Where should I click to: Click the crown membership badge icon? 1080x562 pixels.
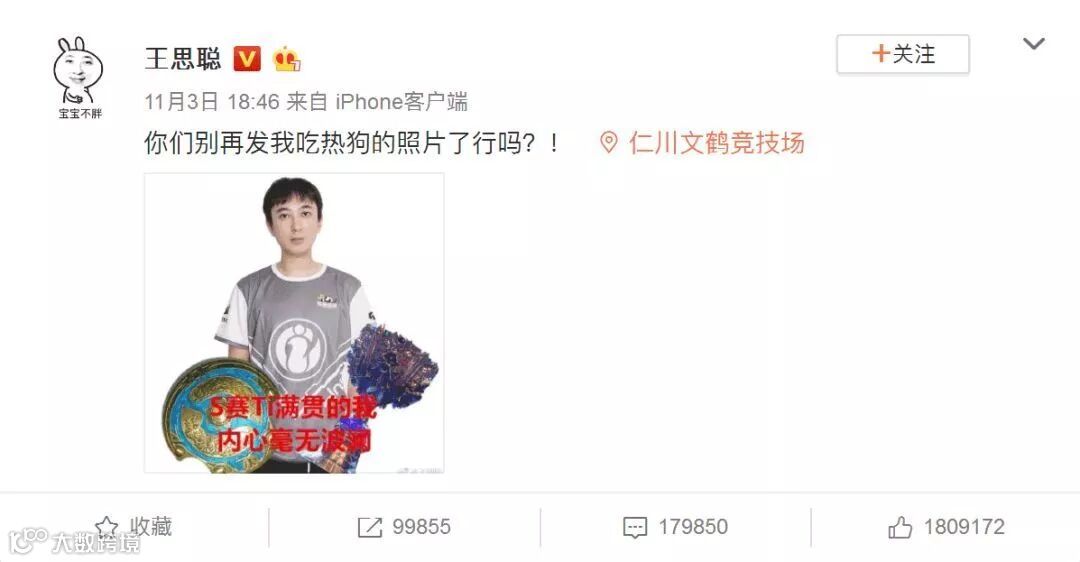point(287,59)
